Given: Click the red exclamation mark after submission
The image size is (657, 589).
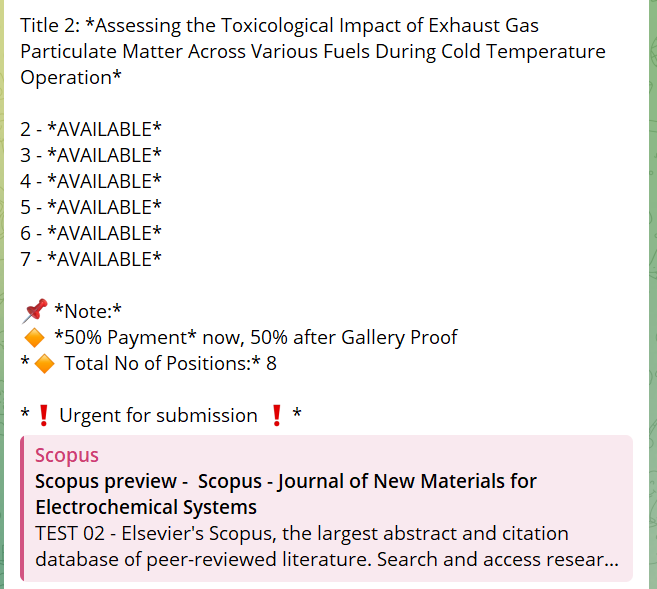Looking at the screenshot, I should [277, 416].
